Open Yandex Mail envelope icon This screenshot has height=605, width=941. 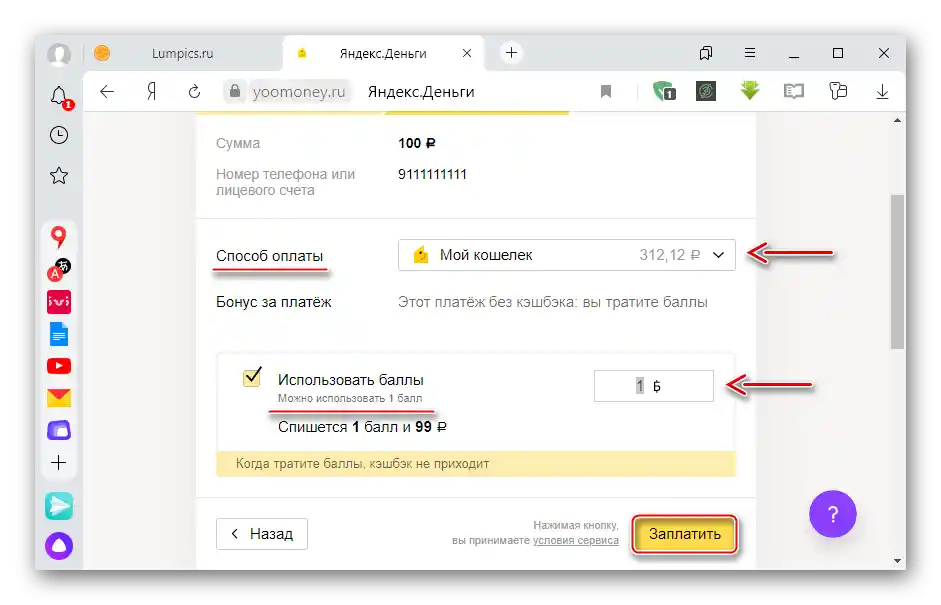click(x=59, y=398)
